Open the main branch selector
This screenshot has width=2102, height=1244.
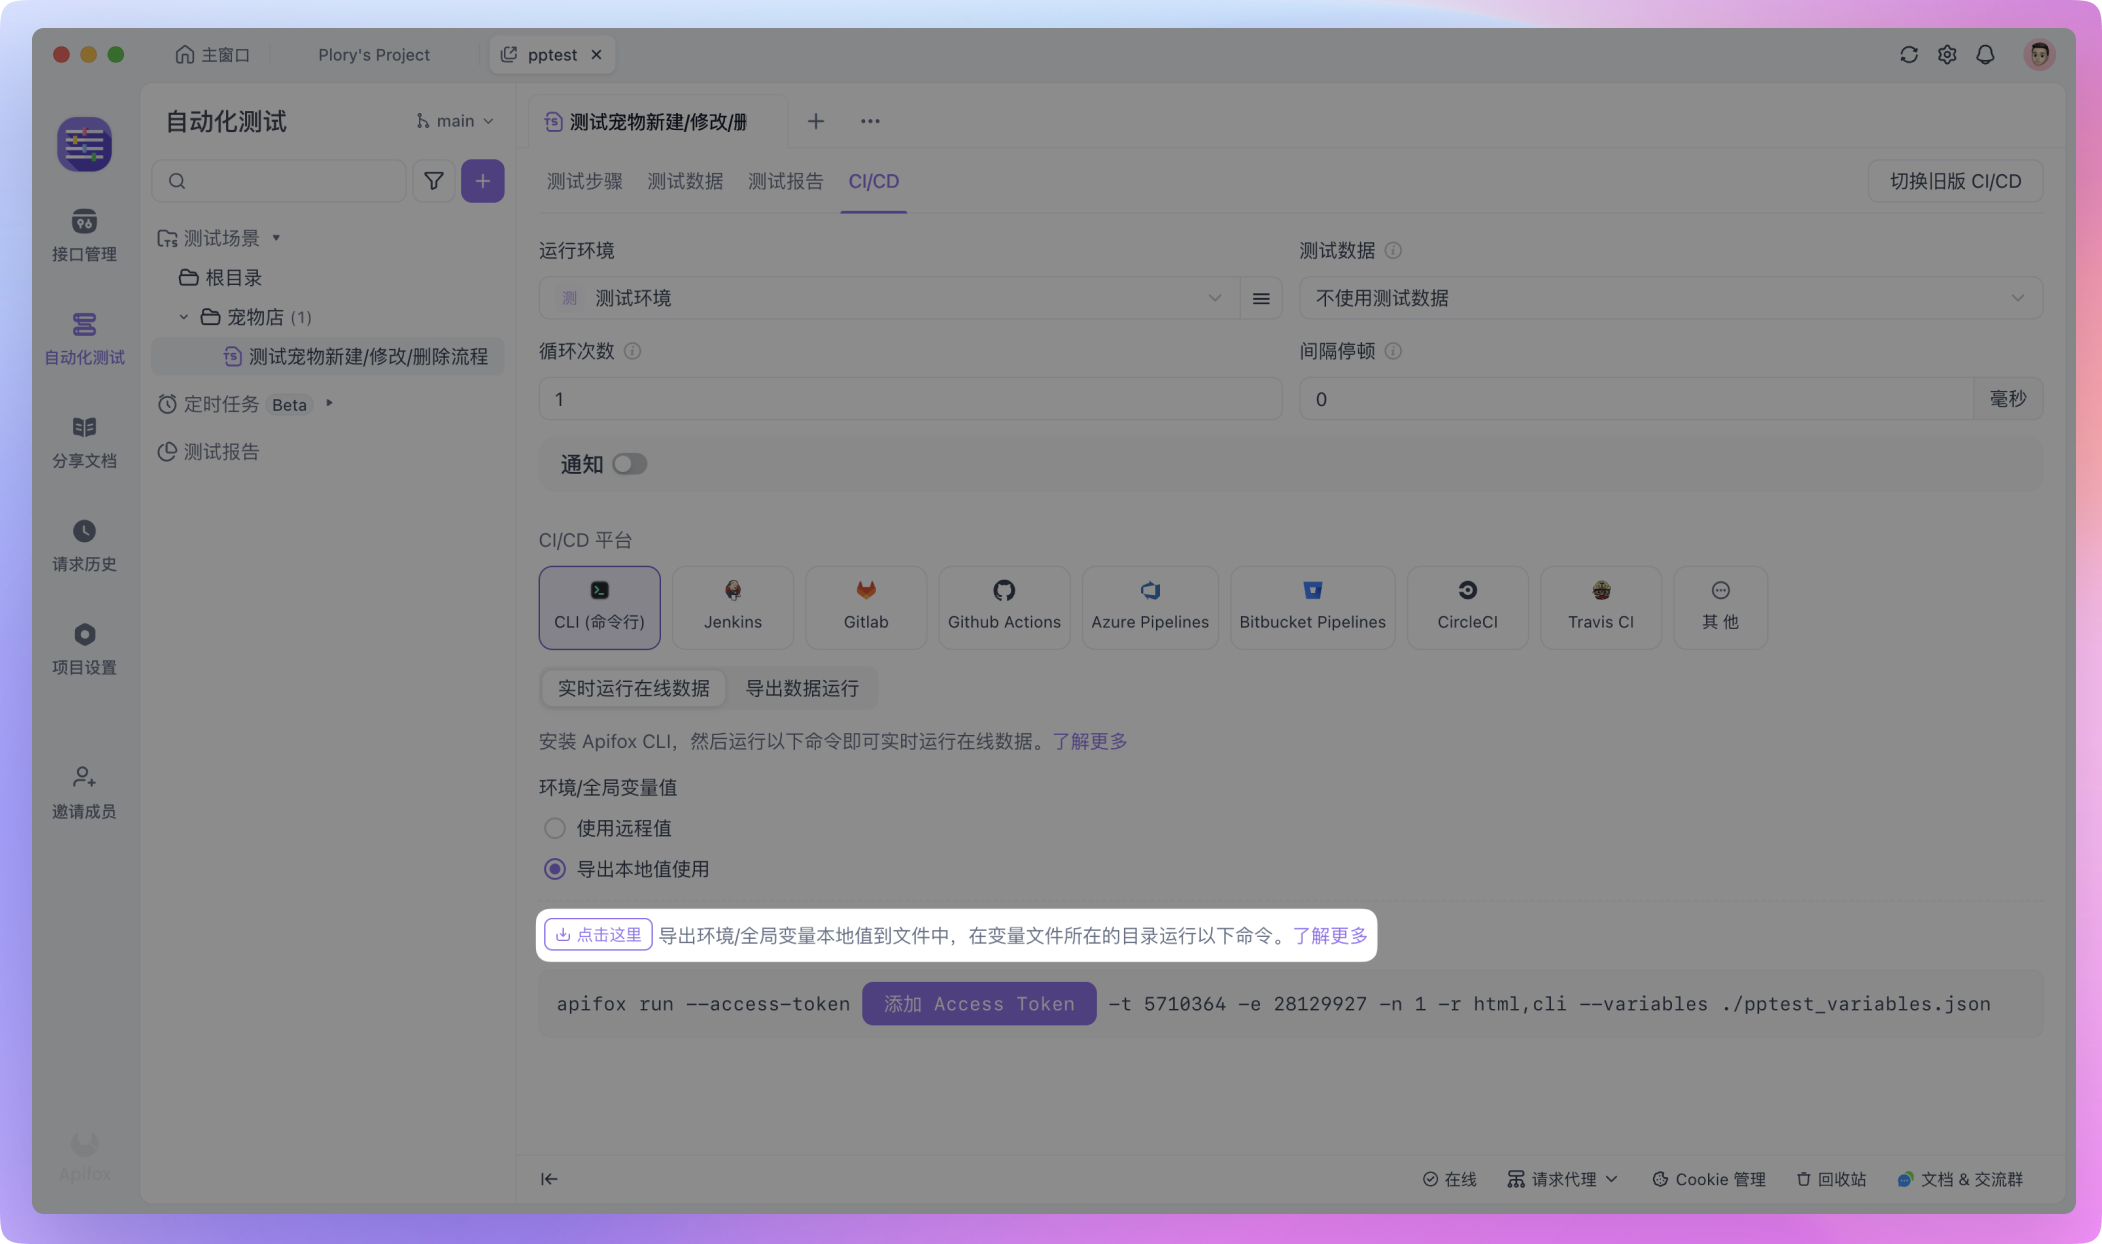point(455,121)
